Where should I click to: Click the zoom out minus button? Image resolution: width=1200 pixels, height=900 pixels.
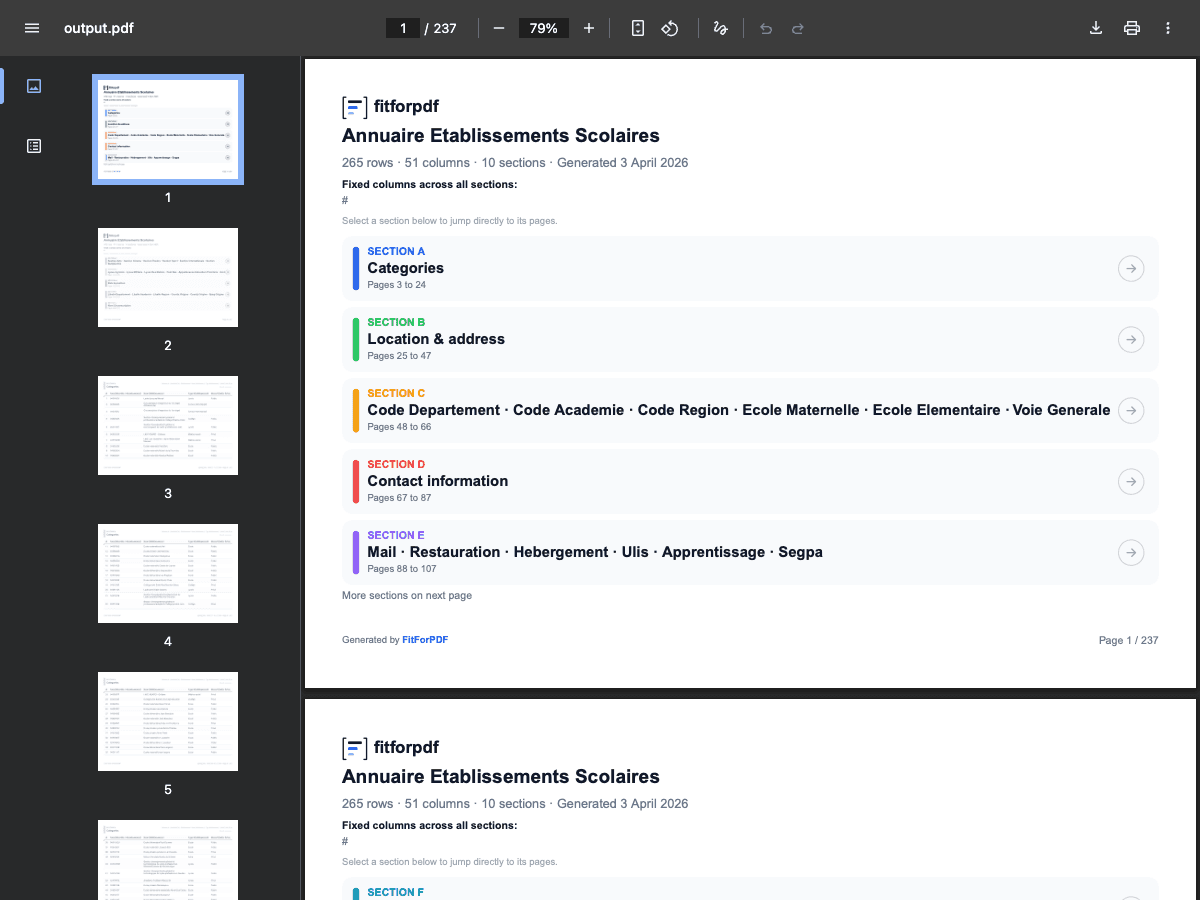tap(499, 28)
